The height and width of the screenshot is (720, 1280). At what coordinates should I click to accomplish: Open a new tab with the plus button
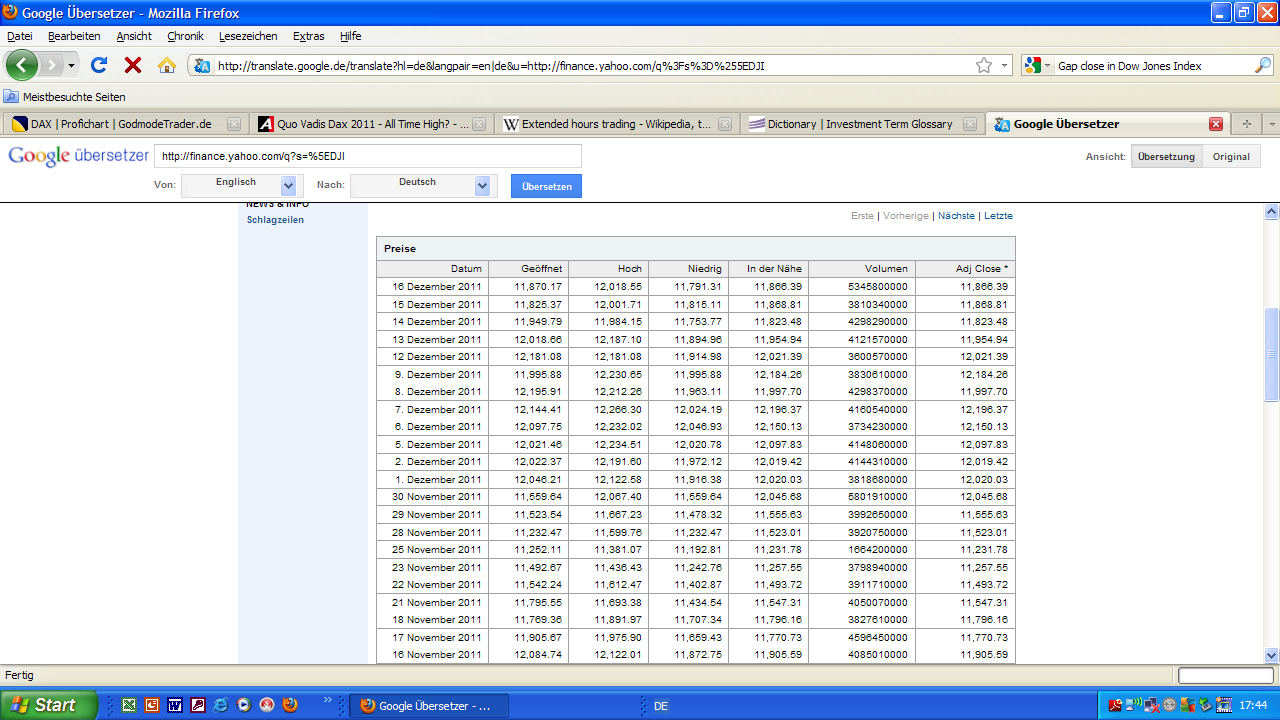click(1246, 124)
